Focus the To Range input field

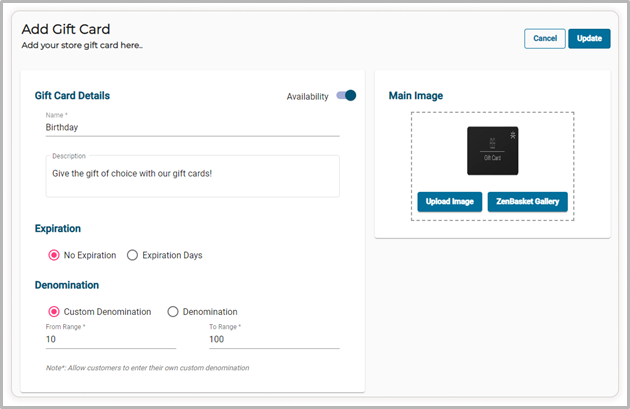273,340
